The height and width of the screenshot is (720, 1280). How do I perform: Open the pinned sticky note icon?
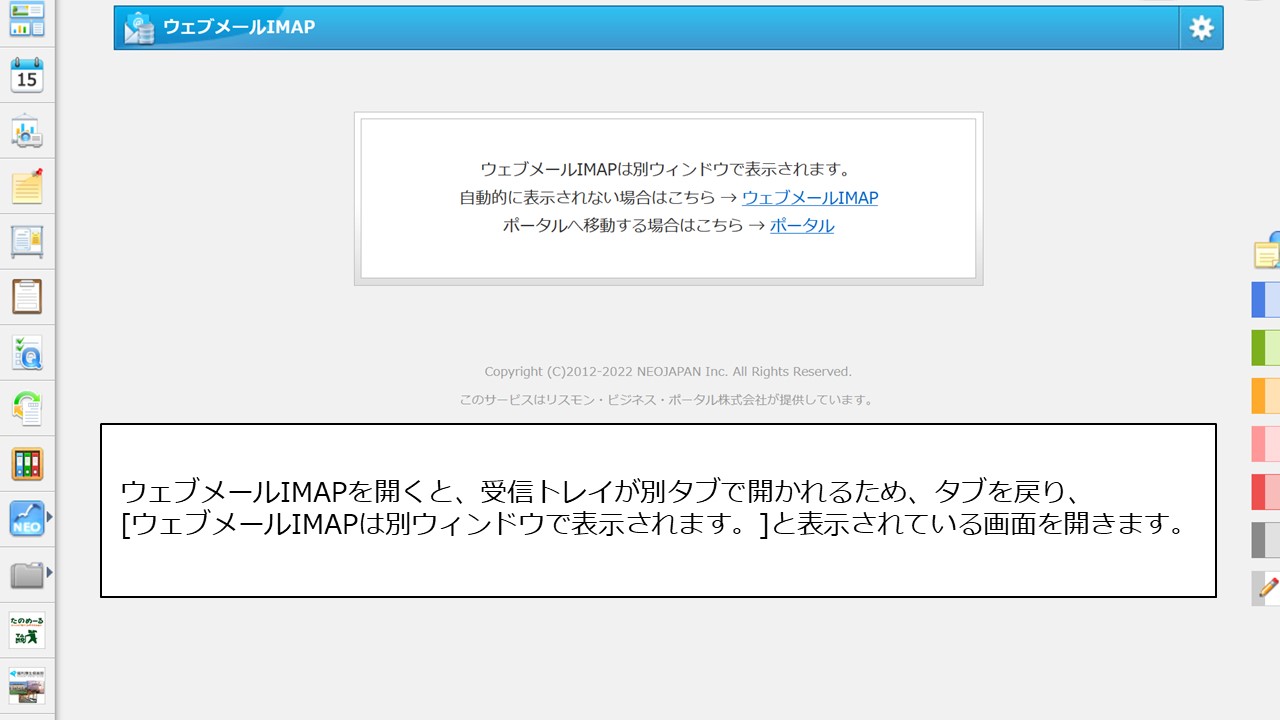point(27,186)
